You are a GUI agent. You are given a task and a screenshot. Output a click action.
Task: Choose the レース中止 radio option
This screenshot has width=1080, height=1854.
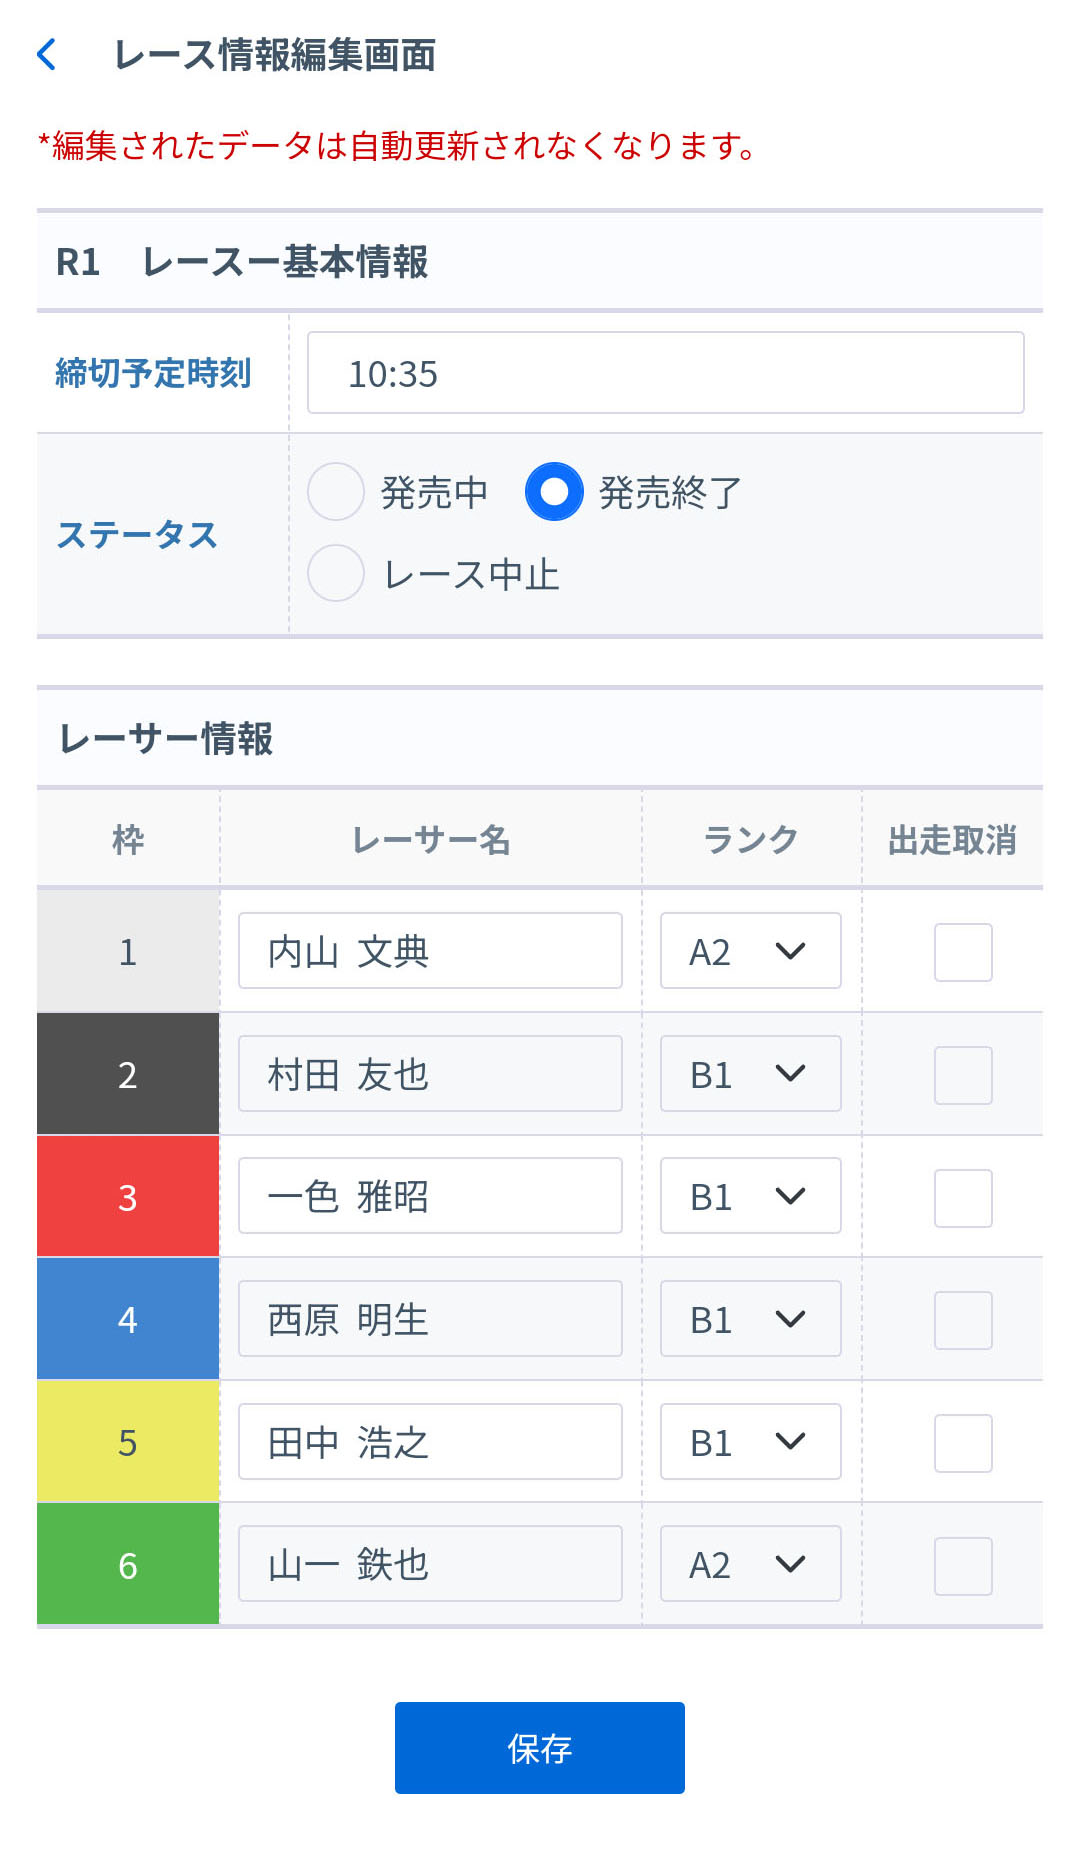click(x=336, y=573)
